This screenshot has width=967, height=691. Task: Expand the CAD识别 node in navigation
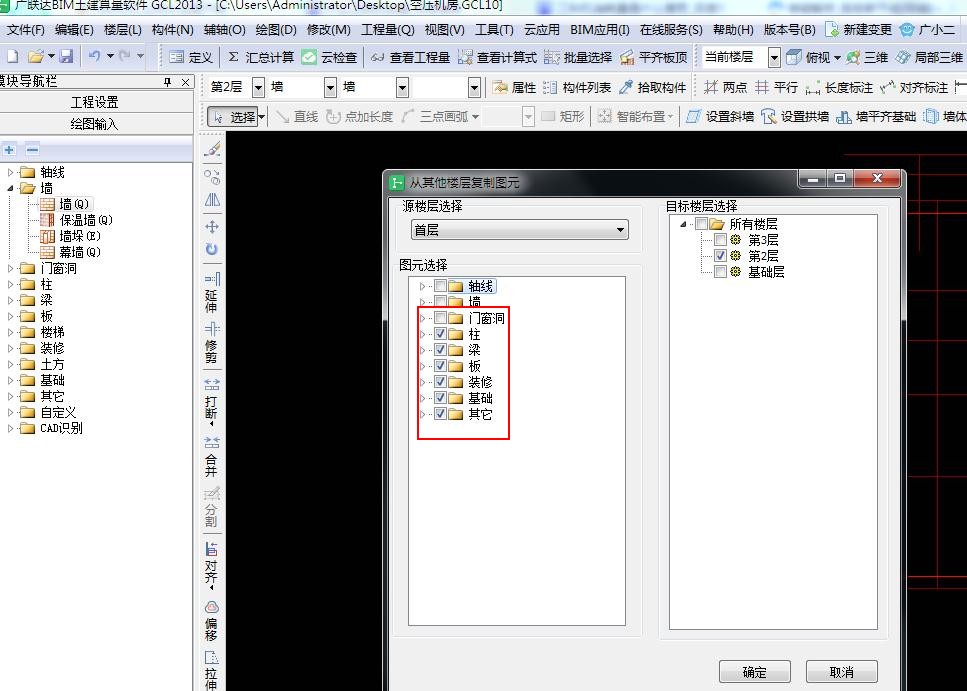pyautogui.click(x=10, y=428)
